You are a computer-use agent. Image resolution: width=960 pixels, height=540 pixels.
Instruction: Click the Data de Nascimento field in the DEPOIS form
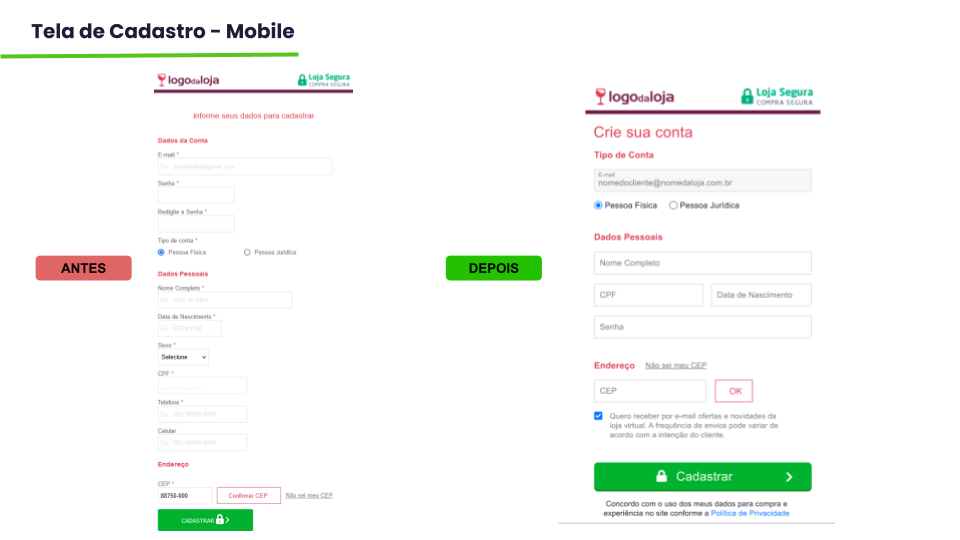click(762, 295)
